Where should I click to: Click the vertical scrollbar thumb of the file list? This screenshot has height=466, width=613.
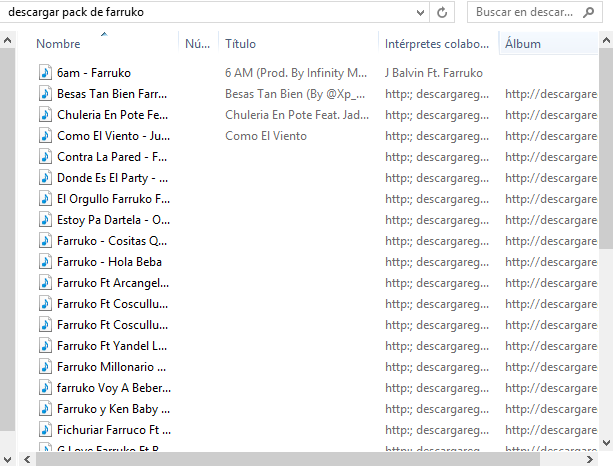pos(606,148)
